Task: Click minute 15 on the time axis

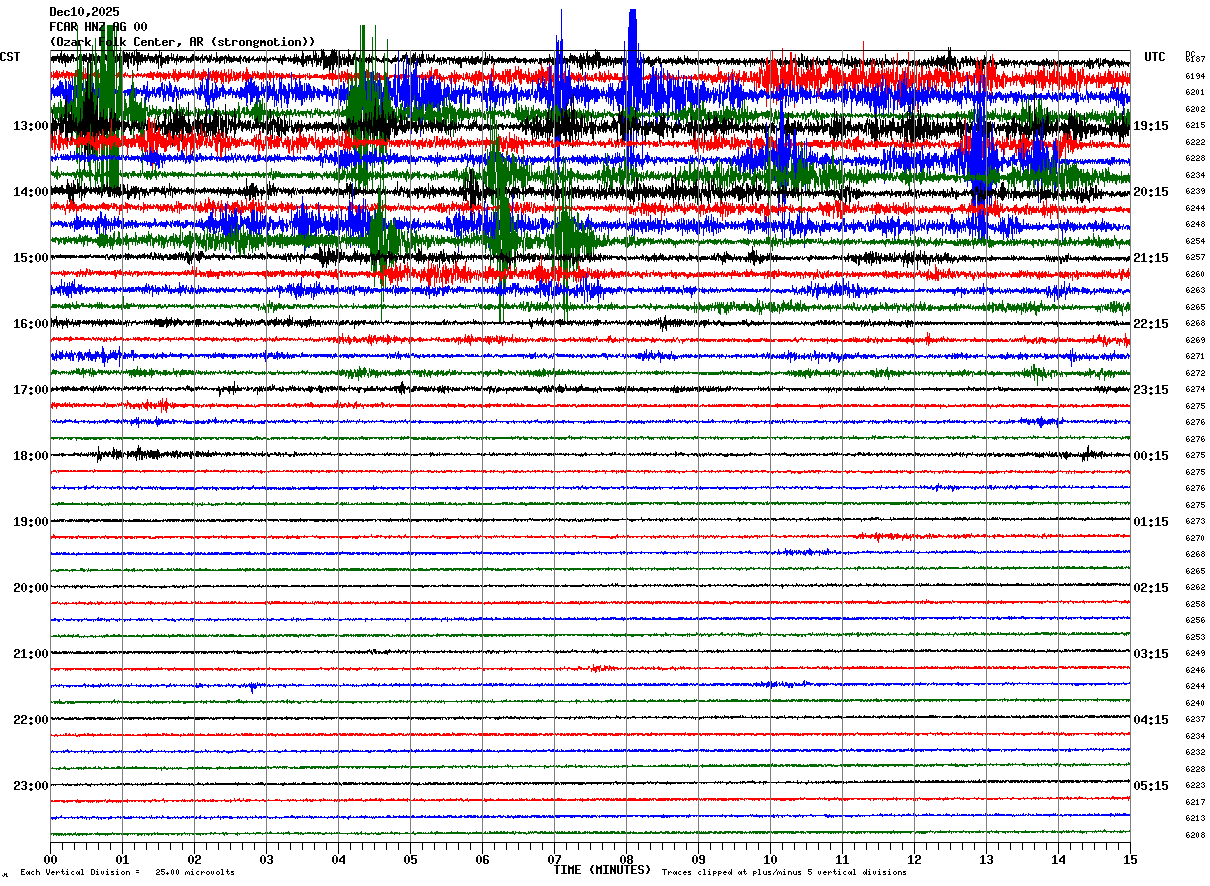Action: pyautogui.click(x=1130, y=859)
